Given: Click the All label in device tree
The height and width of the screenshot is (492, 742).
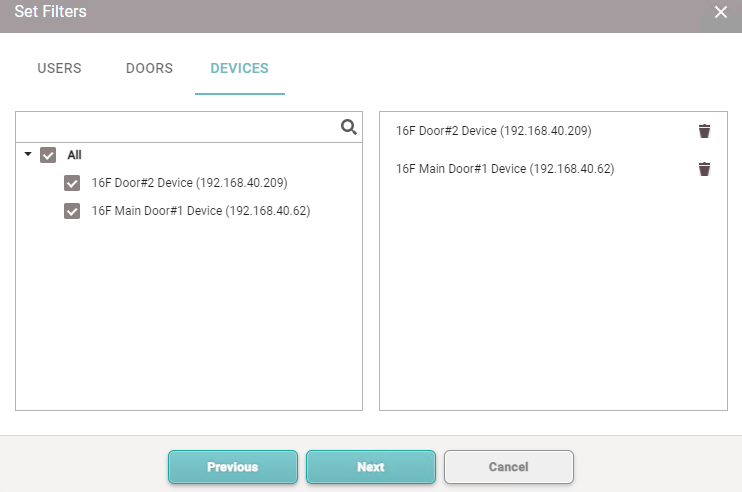Looking at the screenshot, I should (74, 155).
